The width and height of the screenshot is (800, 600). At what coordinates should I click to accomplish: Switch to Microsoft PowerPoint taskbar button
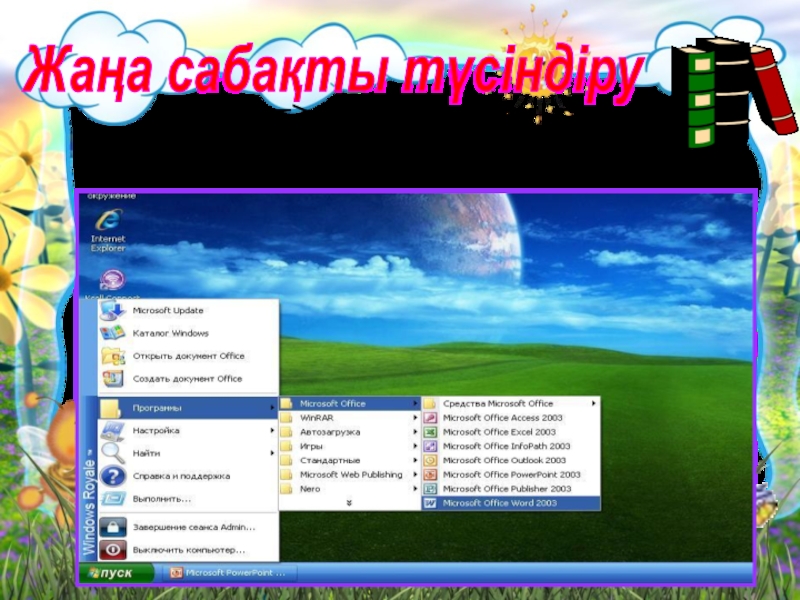(230, 573)
